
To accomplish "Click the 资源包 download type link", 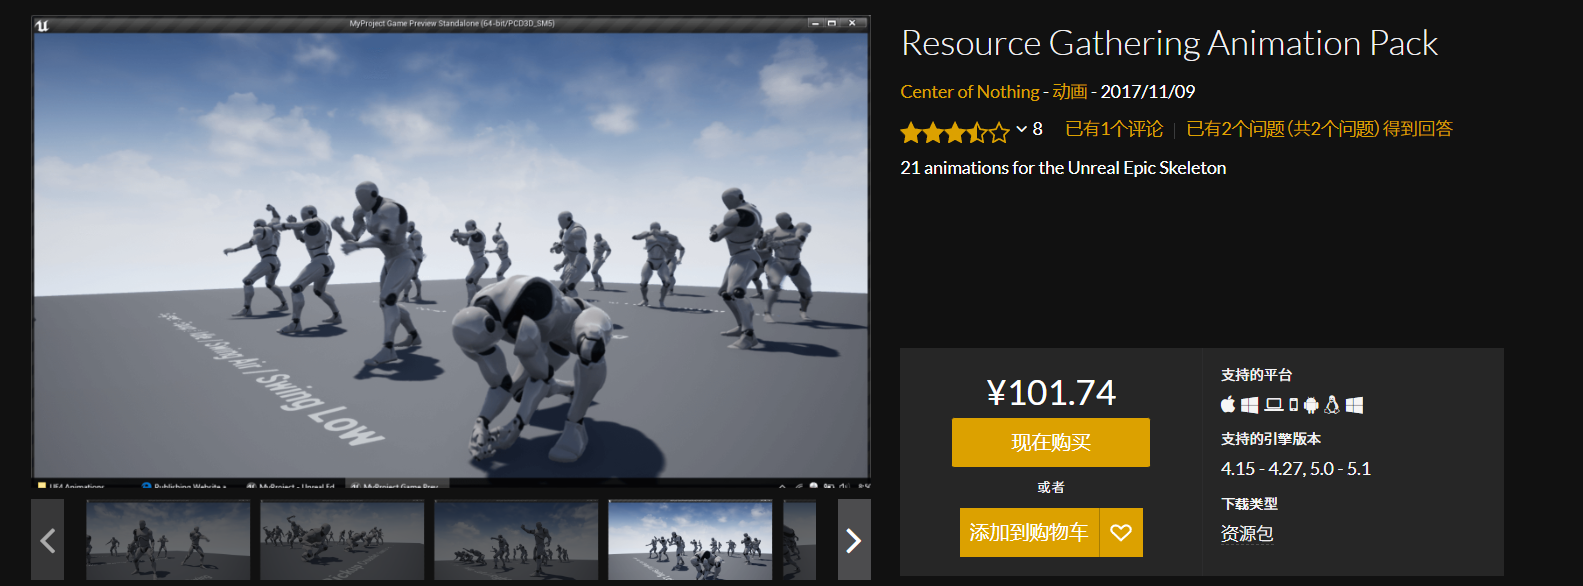I will click(x=1247, y=533).
